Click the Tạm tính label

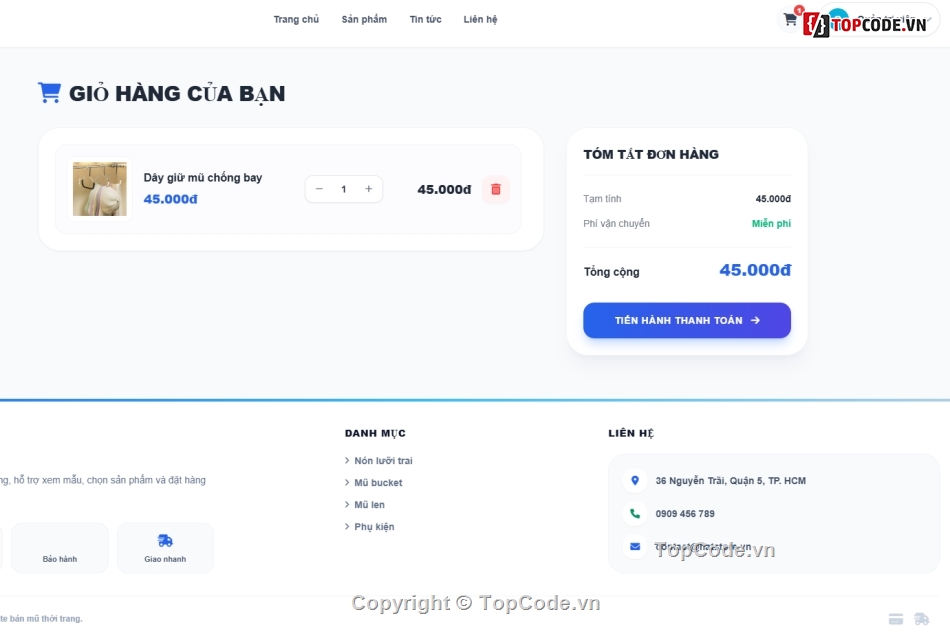(602, 199)
